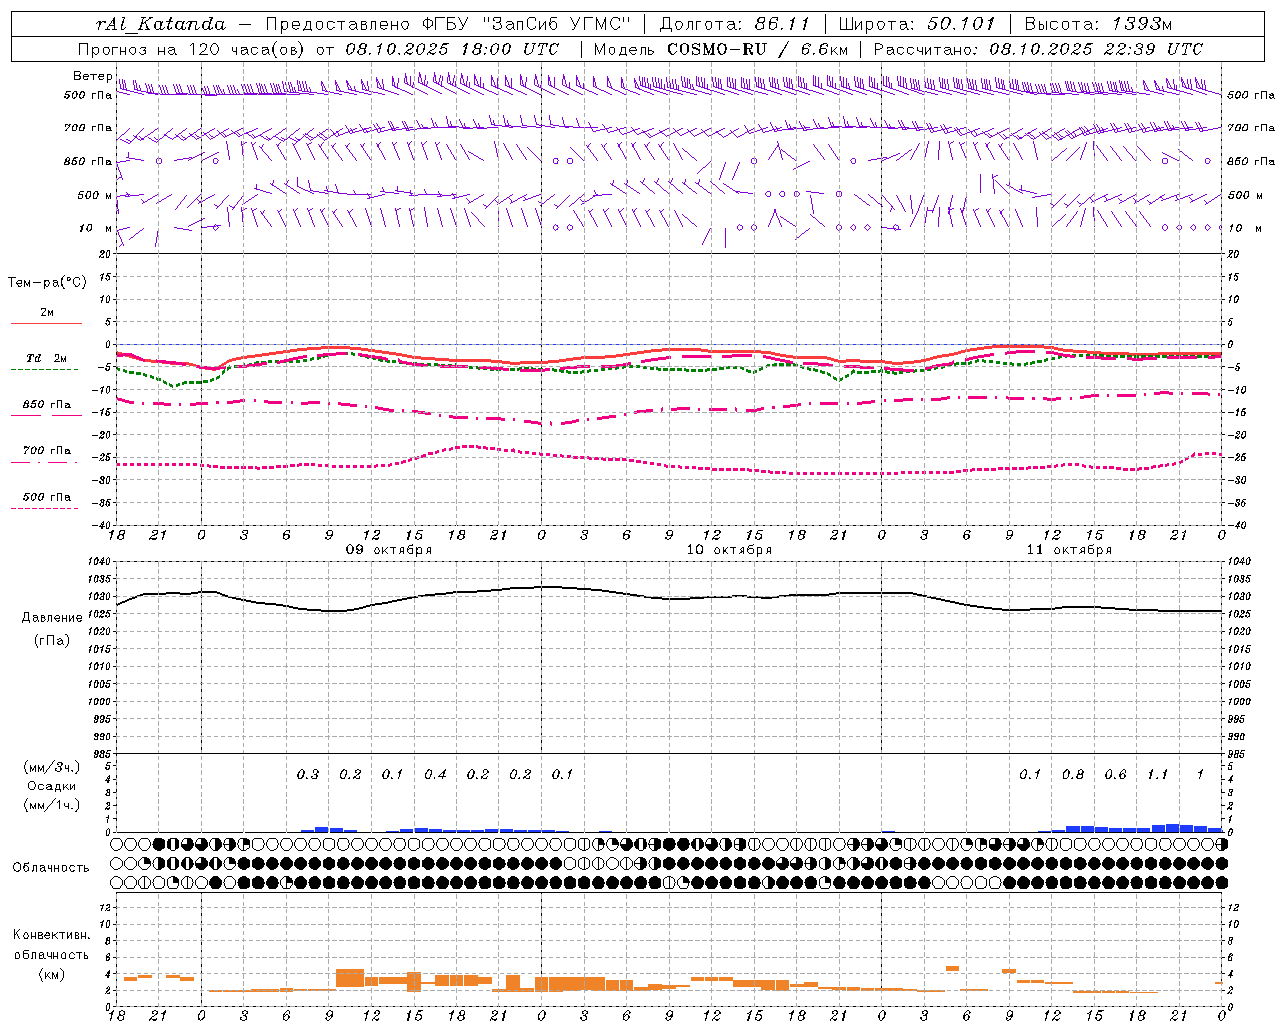This screenshot has width=1280, height=1024.
Task: Click the 10 м wind level label on the left
Action: click(96, 228)
